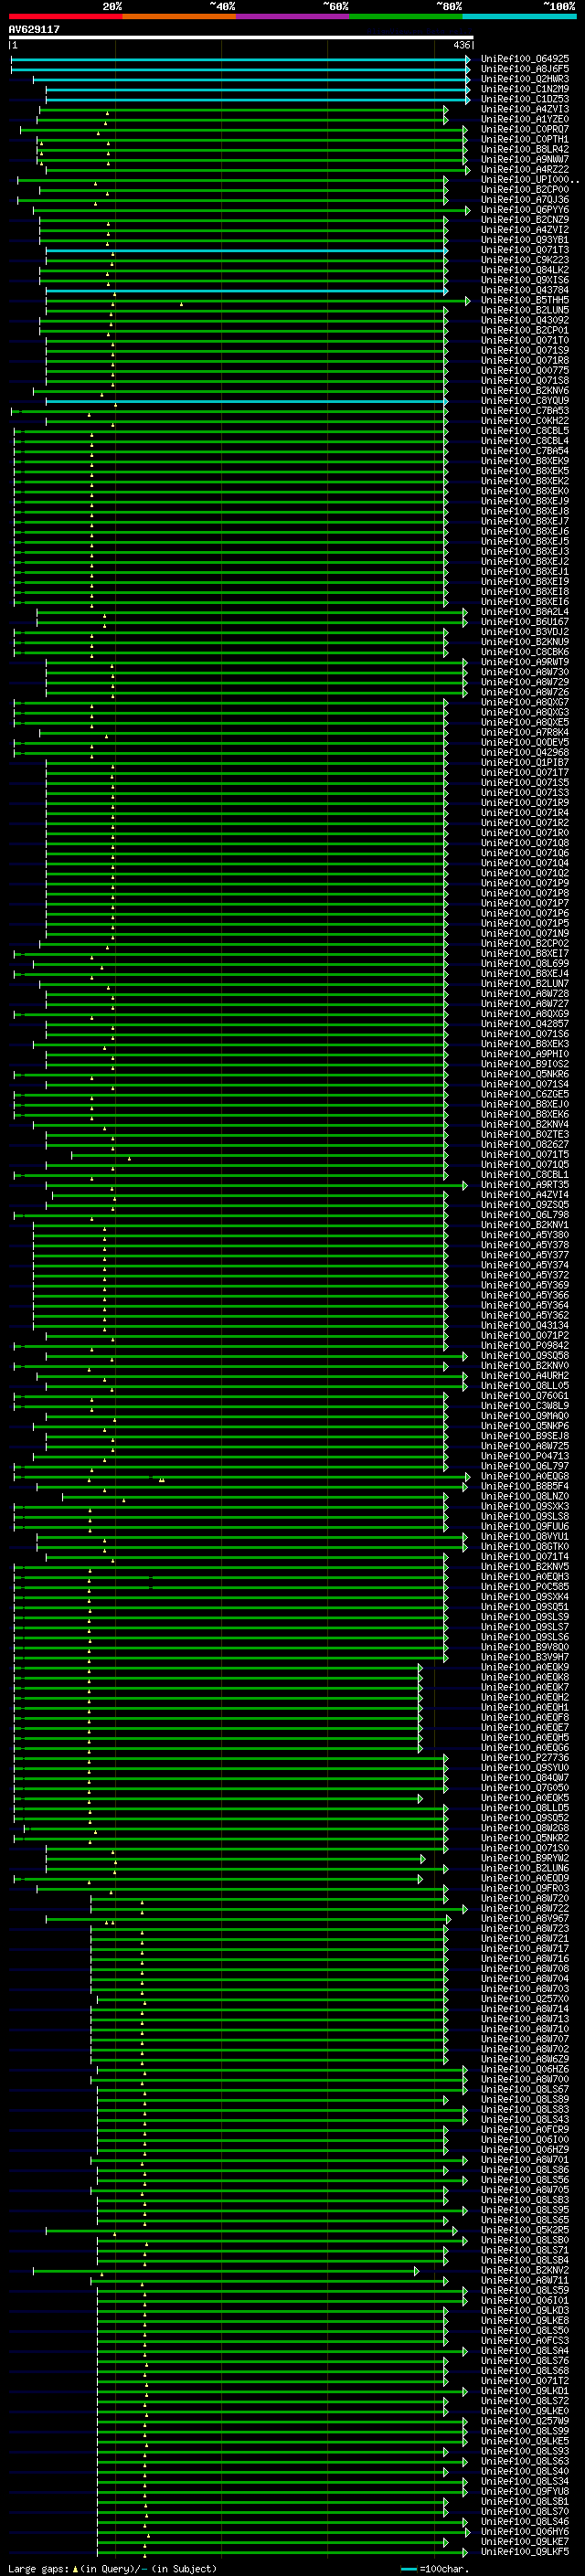
Task: Open the UniRef100_O64925 hit label
Action: [x=525, y=59]
